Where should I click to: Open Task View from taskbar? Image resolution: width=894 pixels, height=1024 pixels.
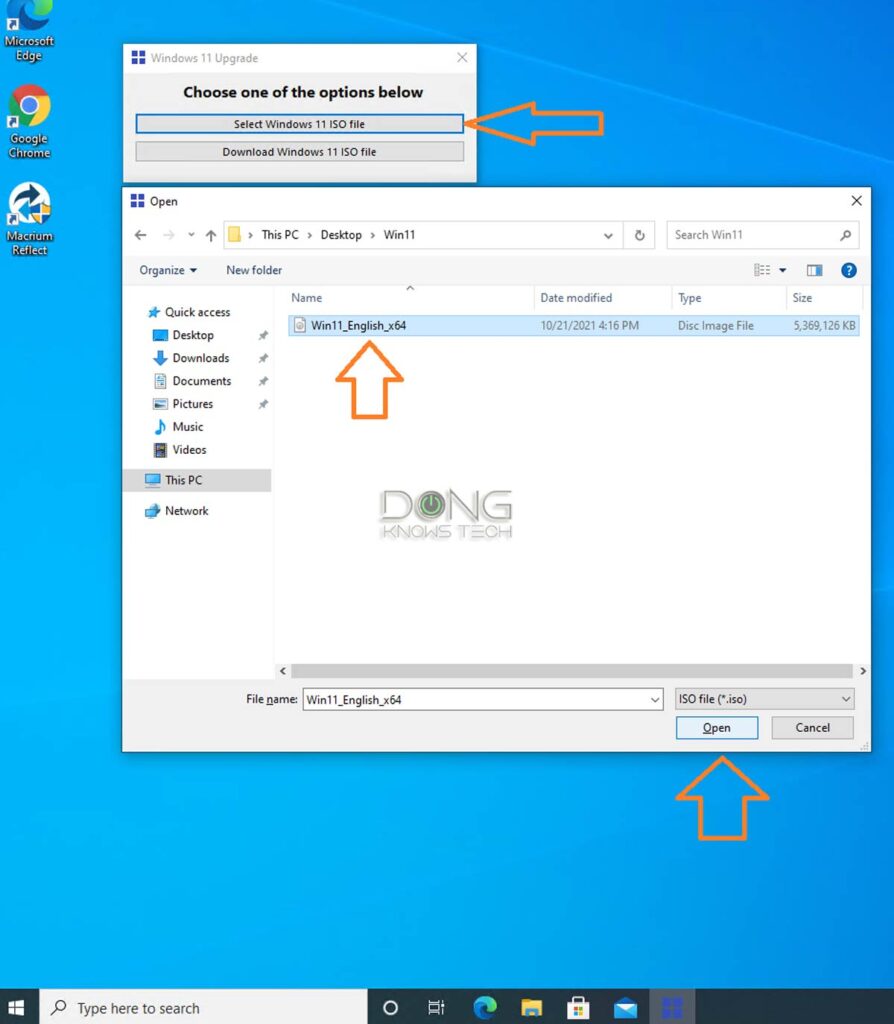click(436, 1008)
